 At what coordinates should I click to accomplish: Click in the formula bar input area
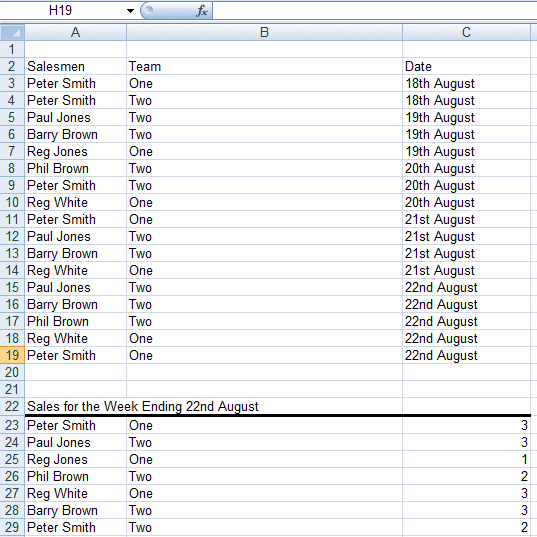(x=375, y=10)
